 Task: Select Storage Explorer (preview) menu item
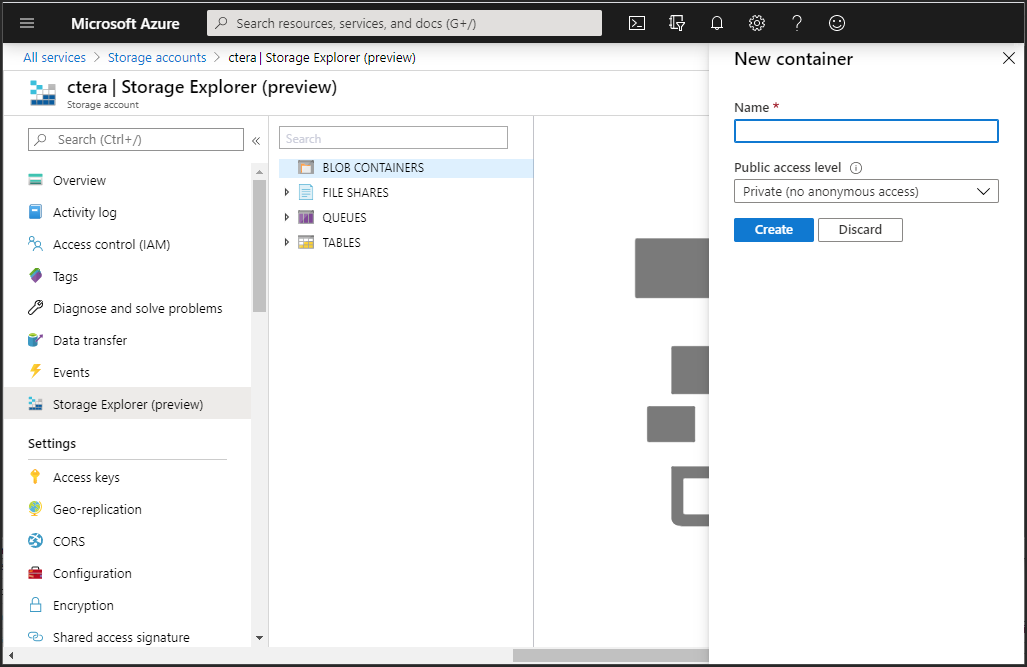127,404
